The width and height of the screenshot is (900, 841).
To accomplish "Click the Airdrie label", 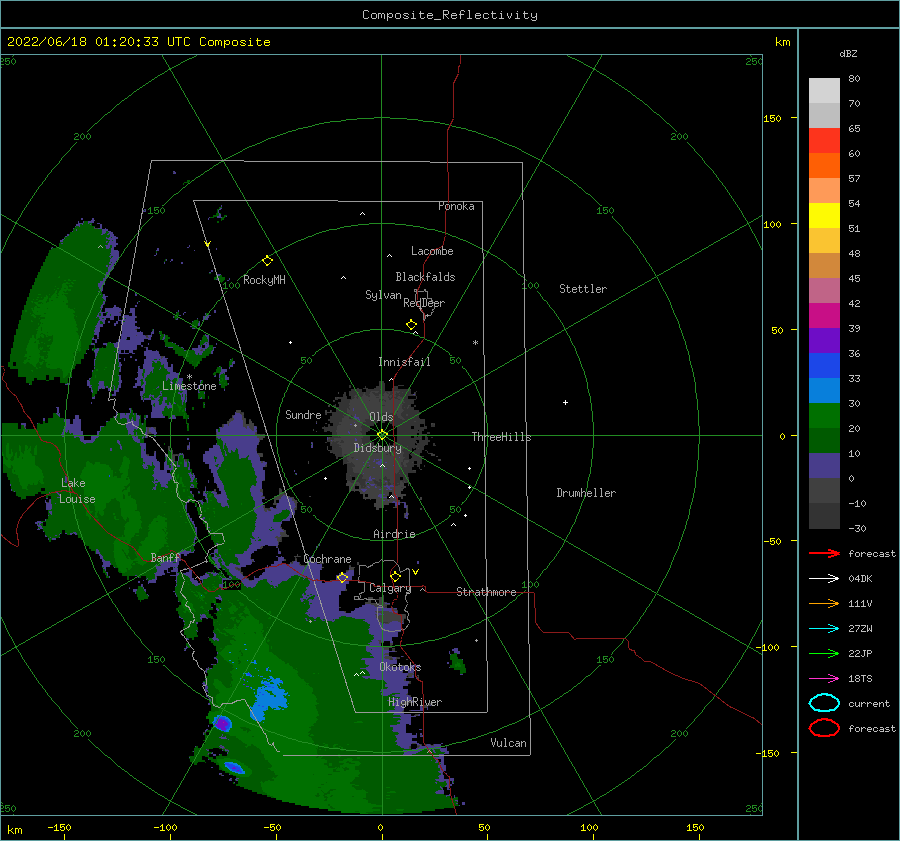I will point(394,534).
